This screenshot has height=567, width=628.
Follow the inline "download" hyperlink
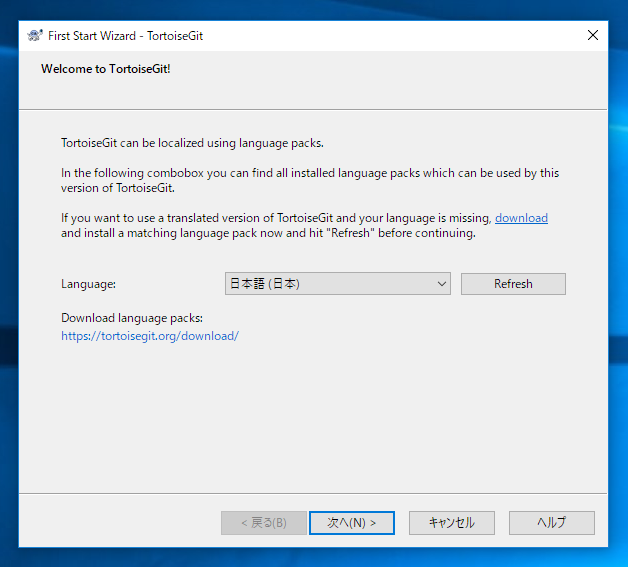tap(521, 218)
